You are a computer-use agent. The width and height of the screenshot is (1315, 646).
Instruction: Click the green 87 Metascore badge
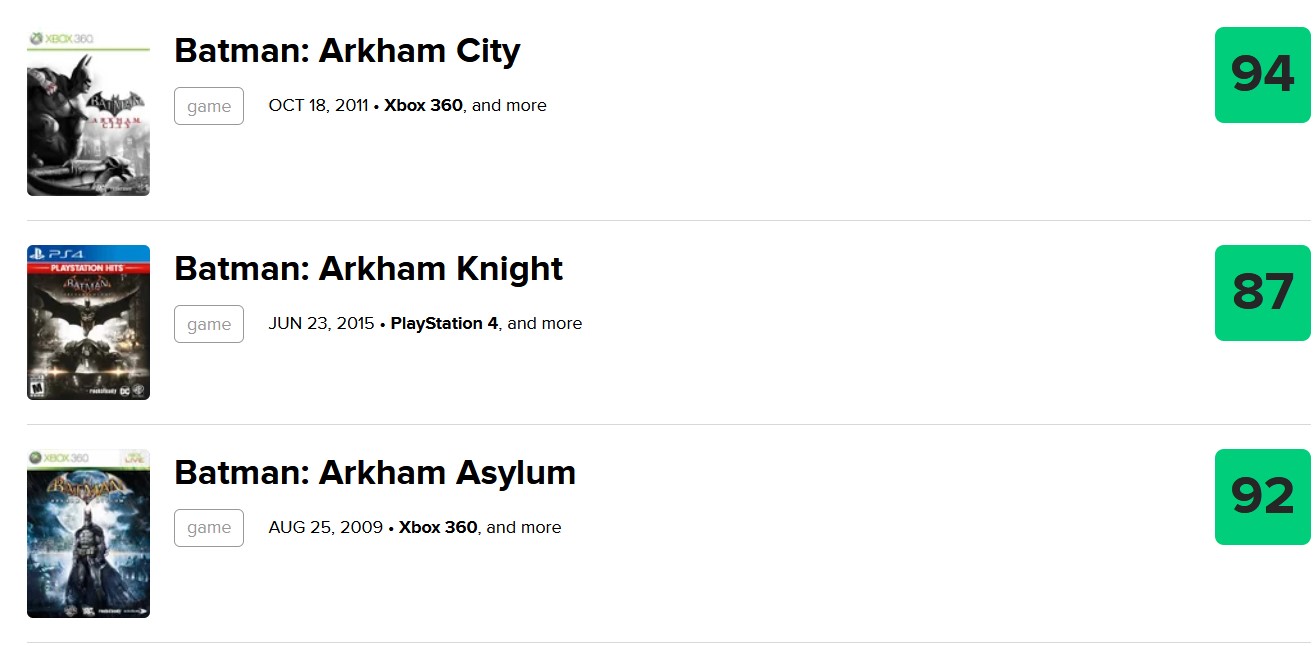[1262, 293]
